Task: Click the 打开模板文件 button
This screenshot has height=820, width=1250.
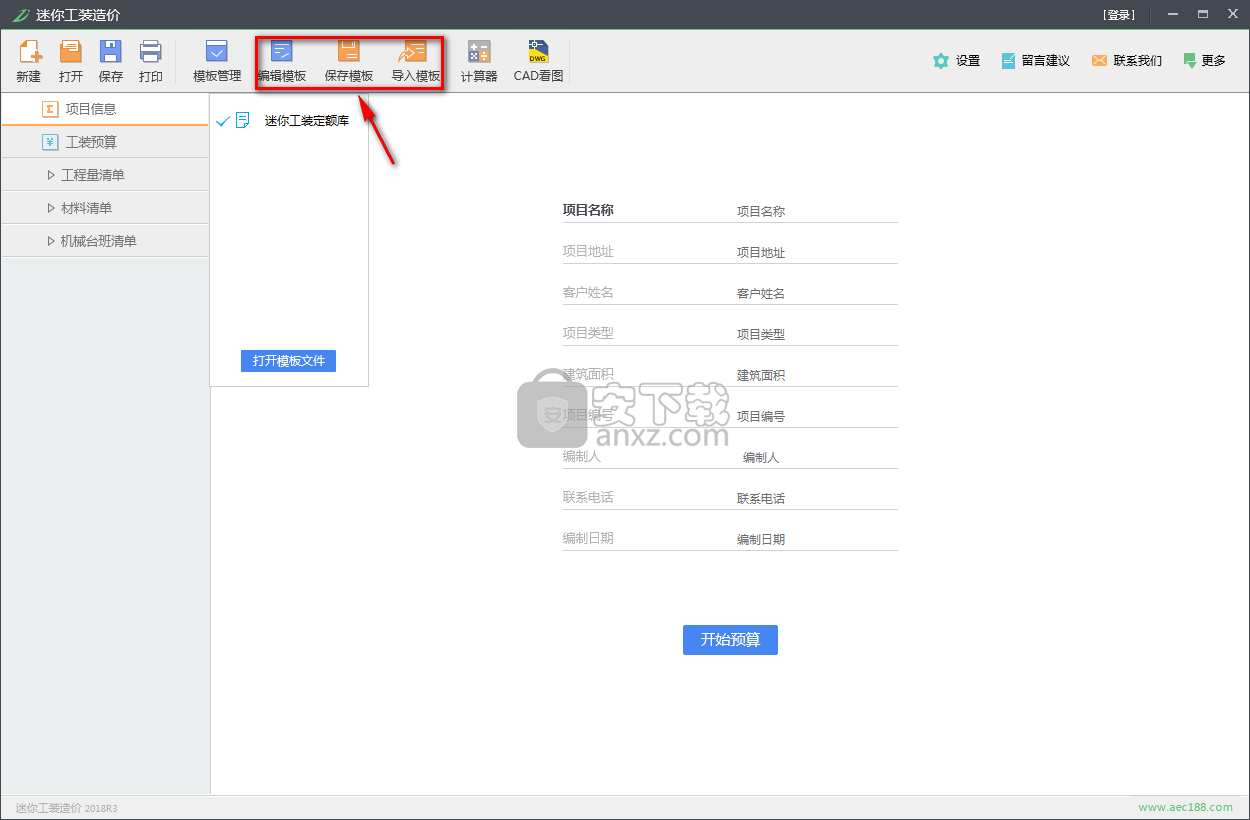Action: pyautogui.click(x=288, y=361)
